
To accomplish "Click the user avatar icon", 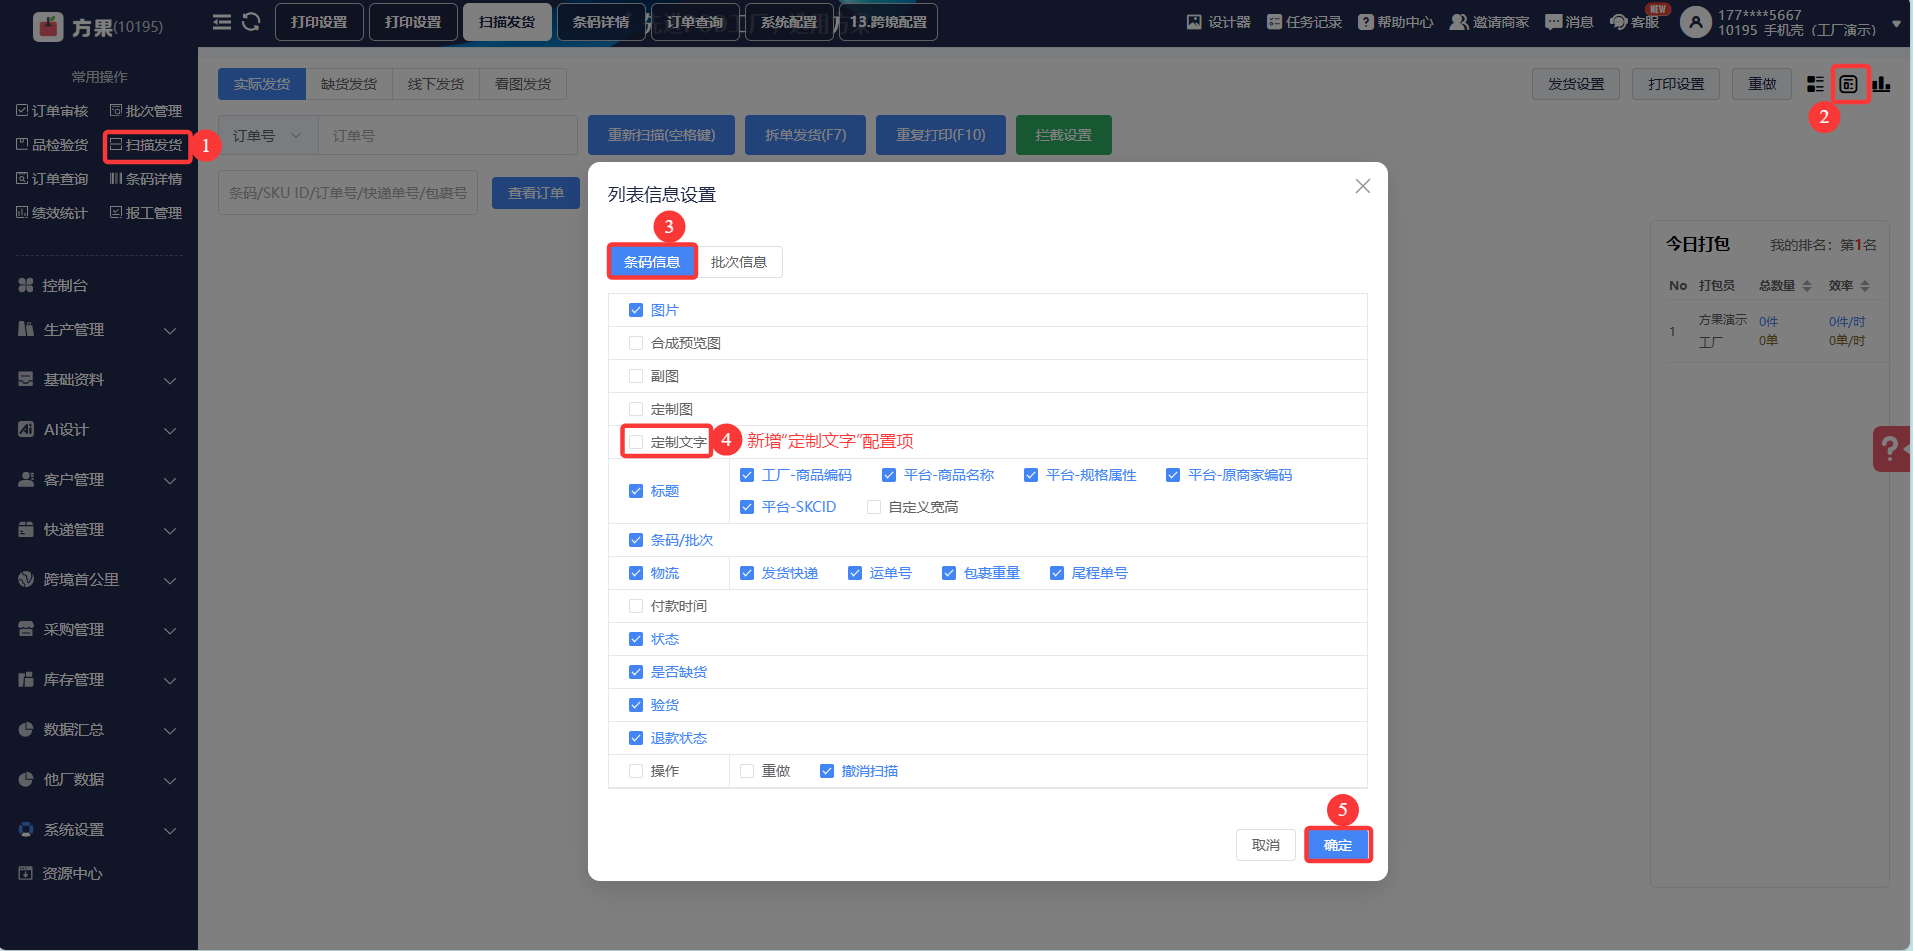I will (x=1696, y=22).
